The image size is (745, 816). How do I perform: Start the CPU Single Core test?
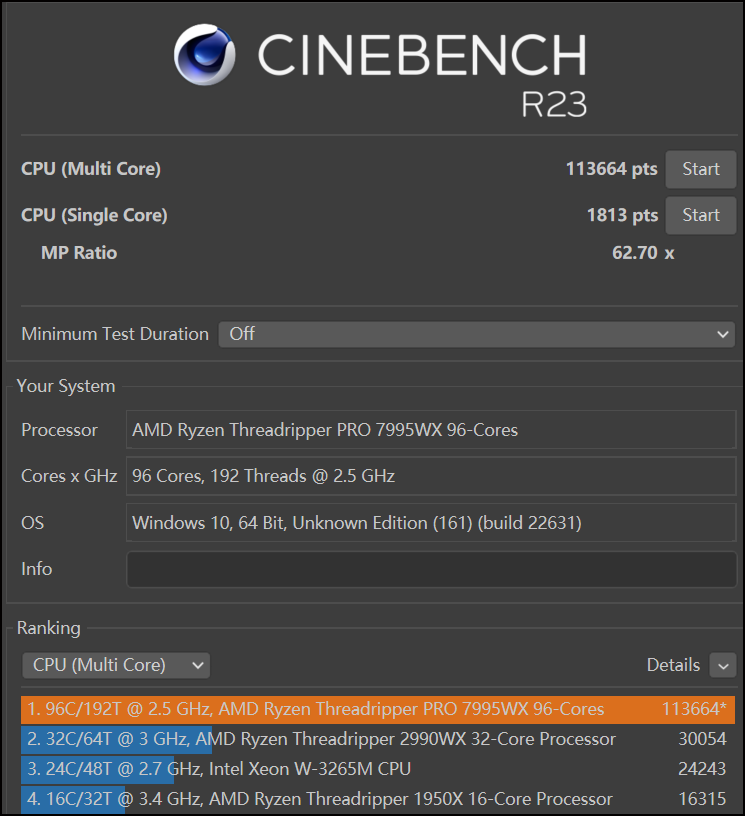coord(701,215)
